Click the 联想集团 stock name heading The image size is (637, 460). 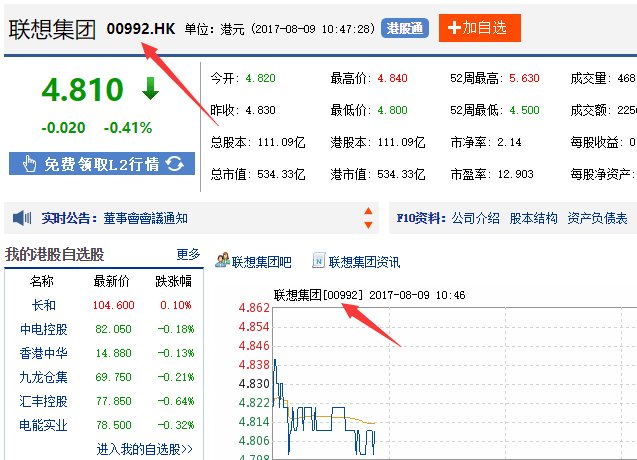point(52,29)
